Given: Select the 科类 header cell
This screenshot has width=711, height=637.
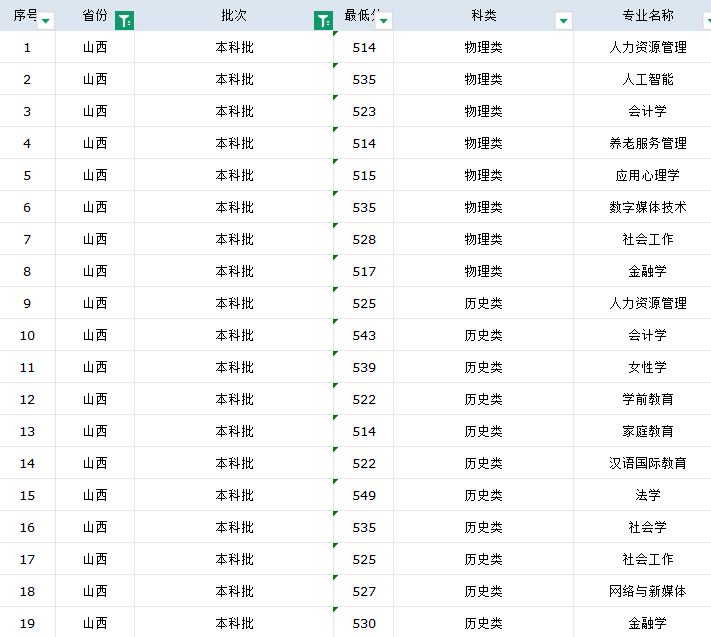Looking at the screenshot, I should click(483, 15).
